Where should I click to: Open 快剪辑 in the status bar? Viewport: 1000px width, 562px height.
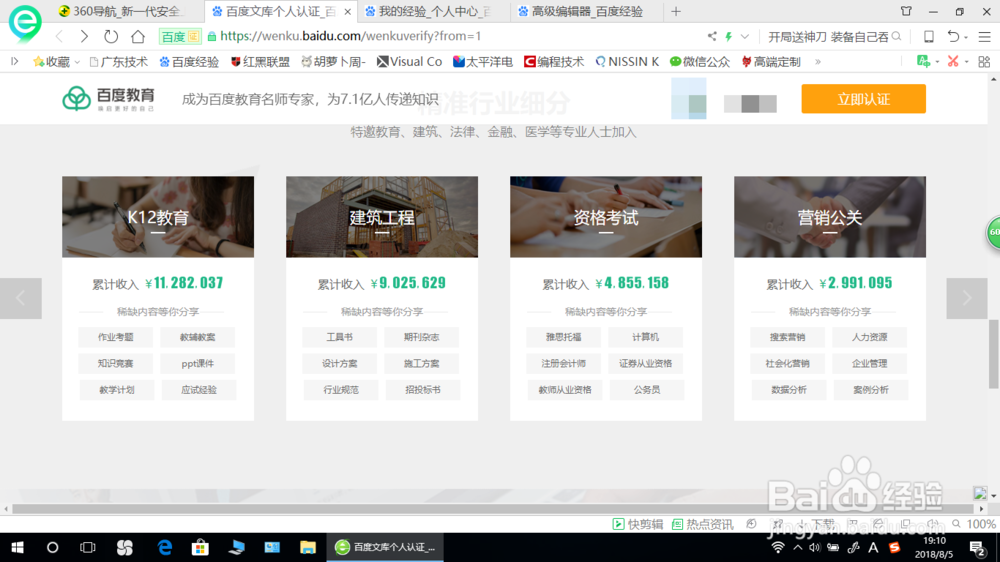pyautogui.click(x=638, y=524)
